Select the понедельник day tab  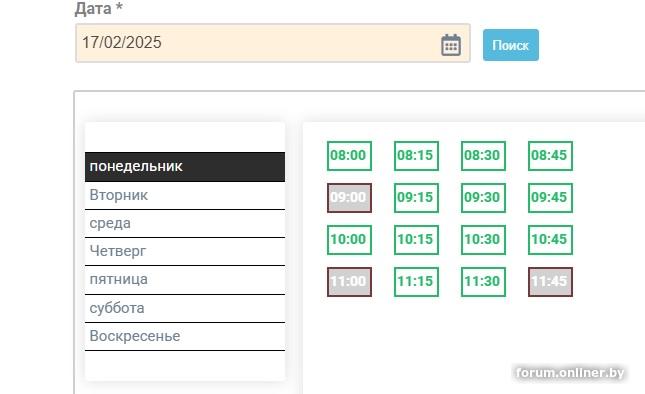coord(185,167)
